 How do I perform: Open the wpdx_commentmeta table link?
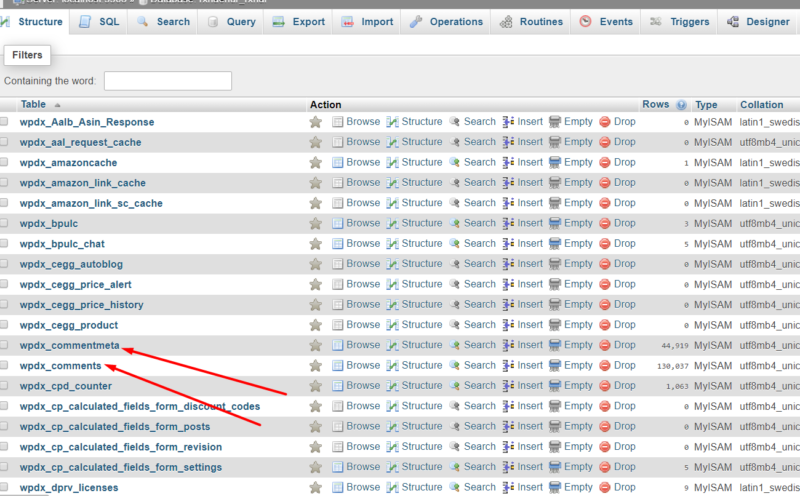tap(69, 345)
